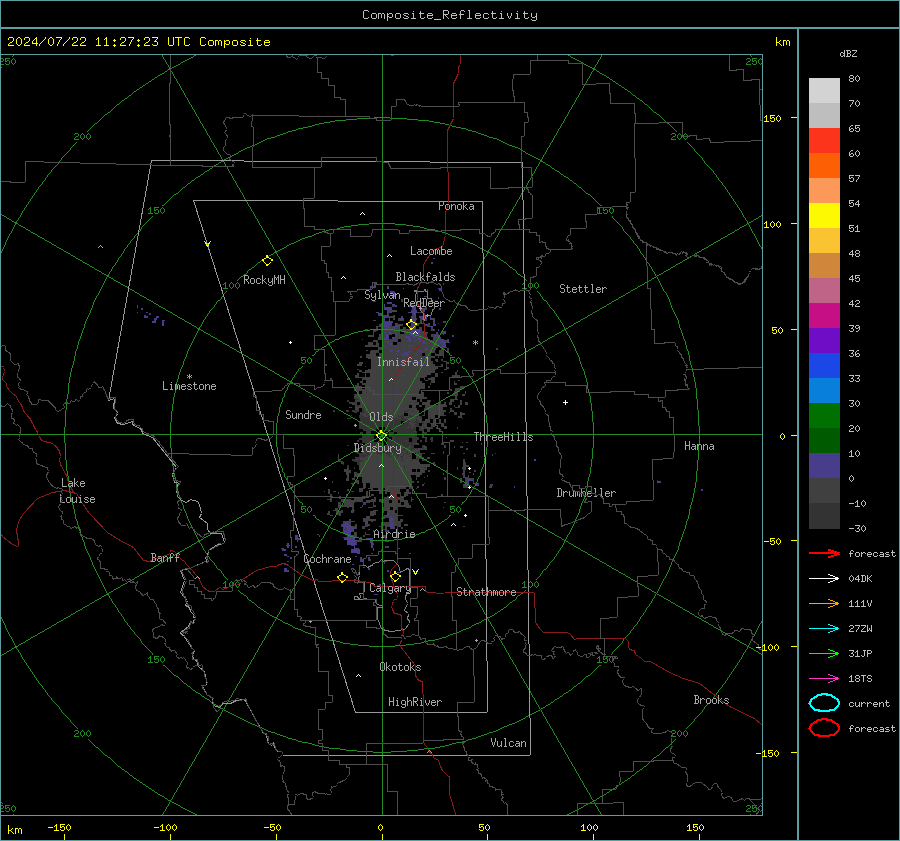This screenshot has width=900, height=841.
Task: Click the green 31JP arrow symbol
Action: pyautogui.click(x=824, y=653)
